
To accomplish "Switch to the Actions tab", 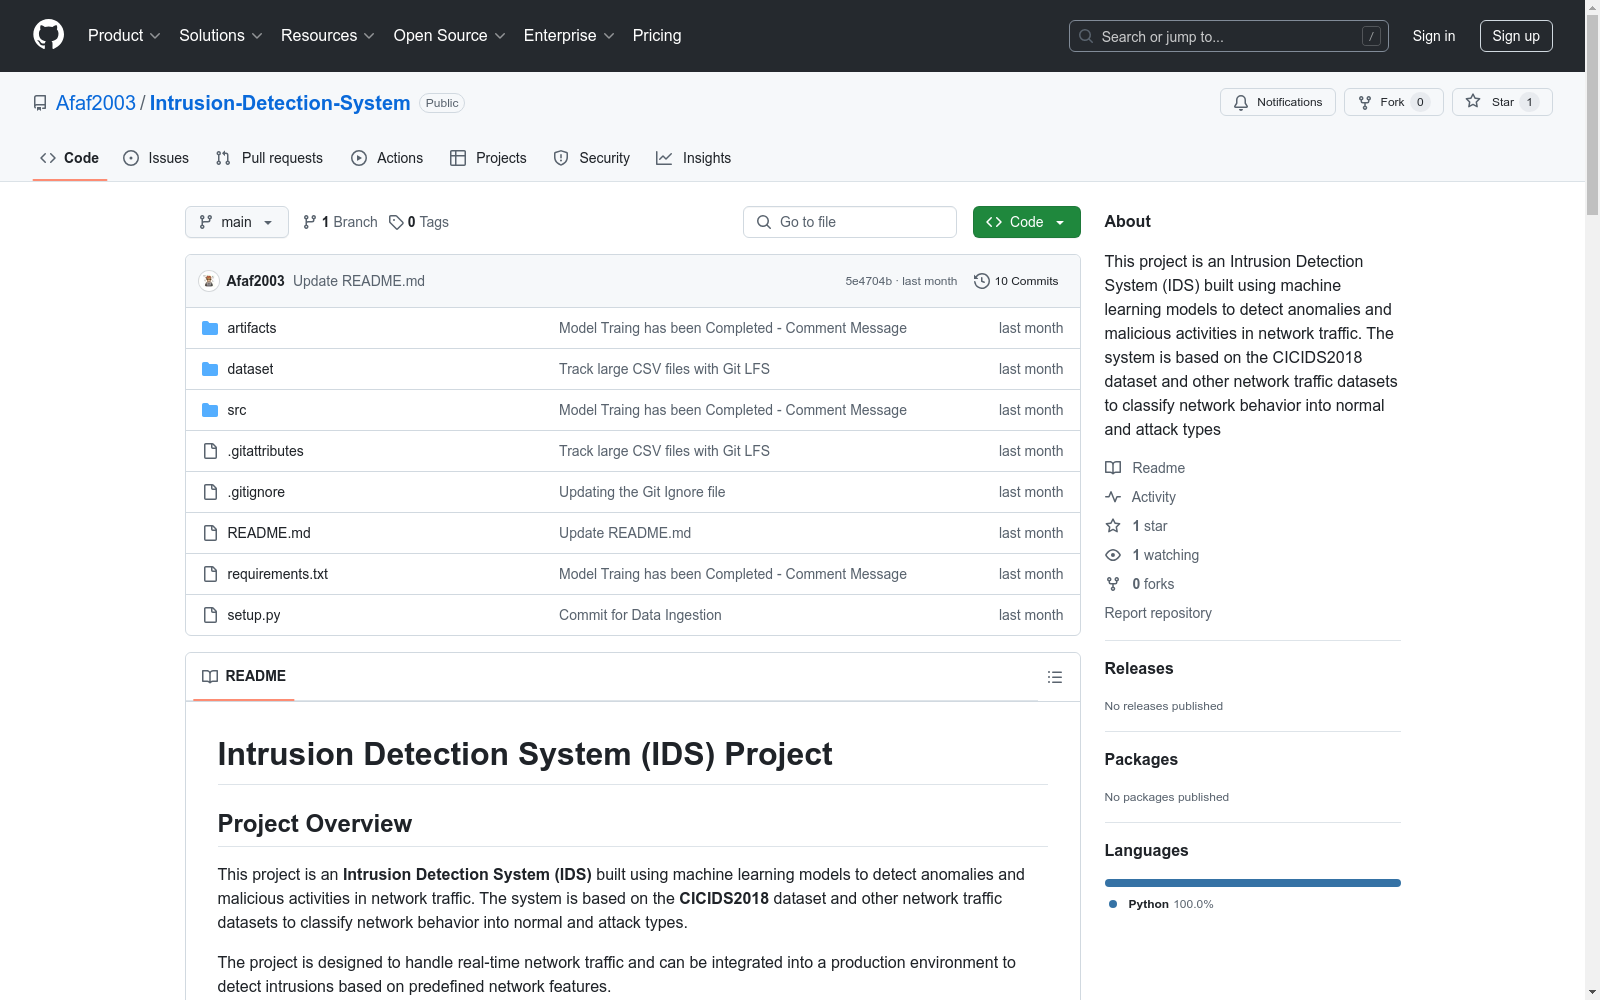I will (x=387, y=158).
